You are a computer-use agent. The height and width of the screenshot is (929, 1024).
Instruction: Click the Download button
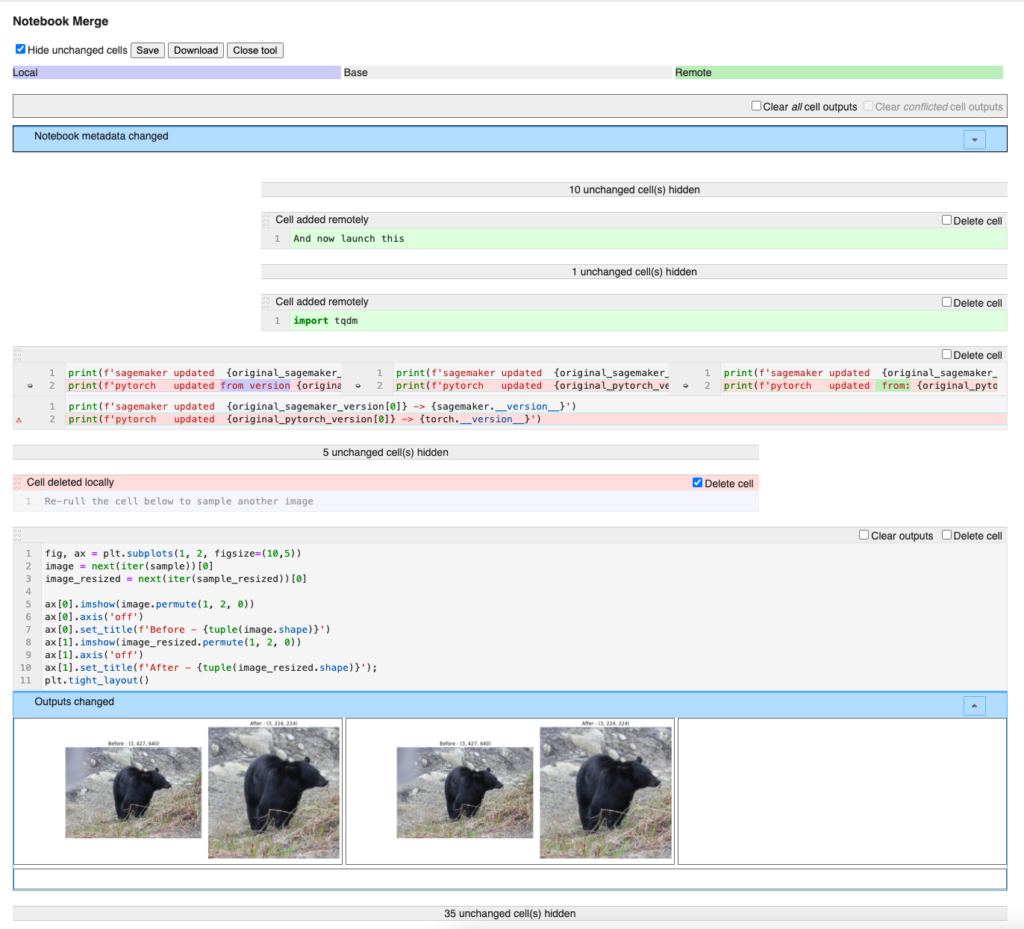[195, 49]
